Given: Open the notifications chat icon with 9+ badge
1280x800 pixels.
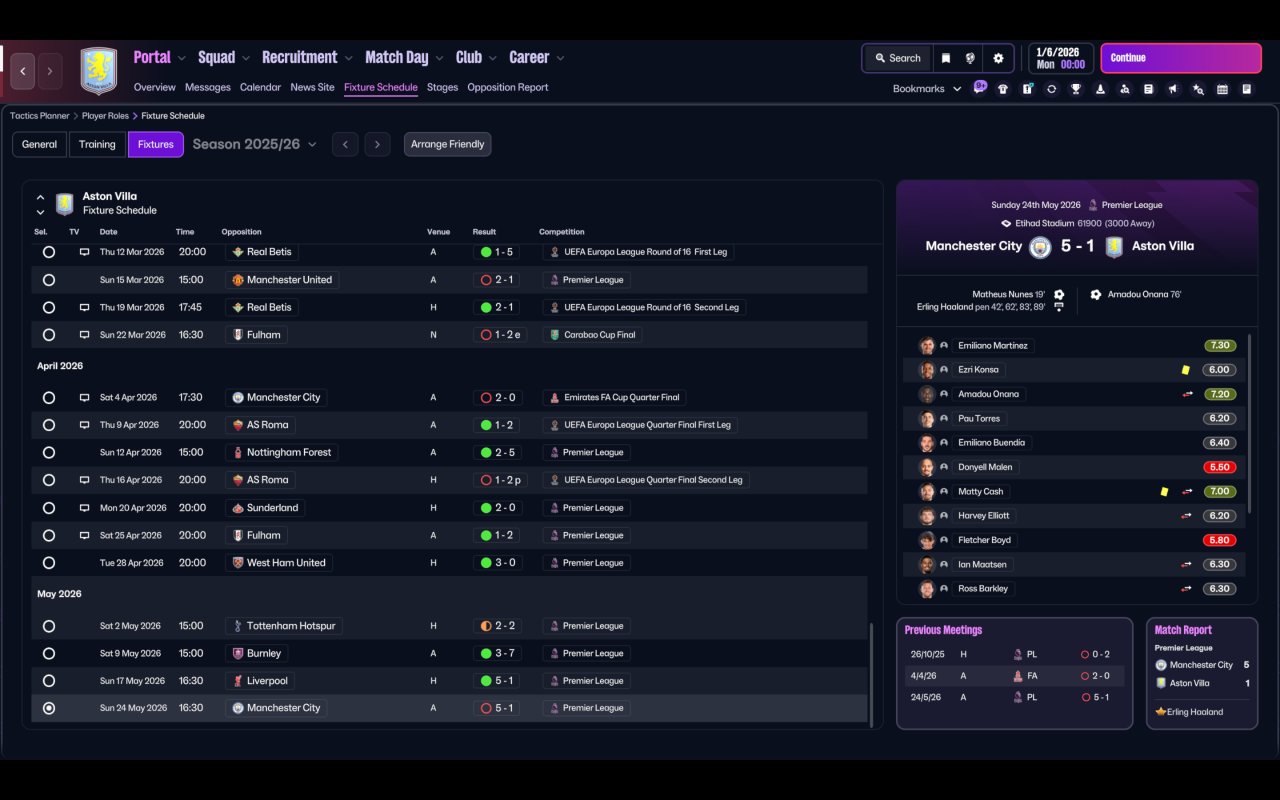Looking at the screenshot, I should (979, 88).
